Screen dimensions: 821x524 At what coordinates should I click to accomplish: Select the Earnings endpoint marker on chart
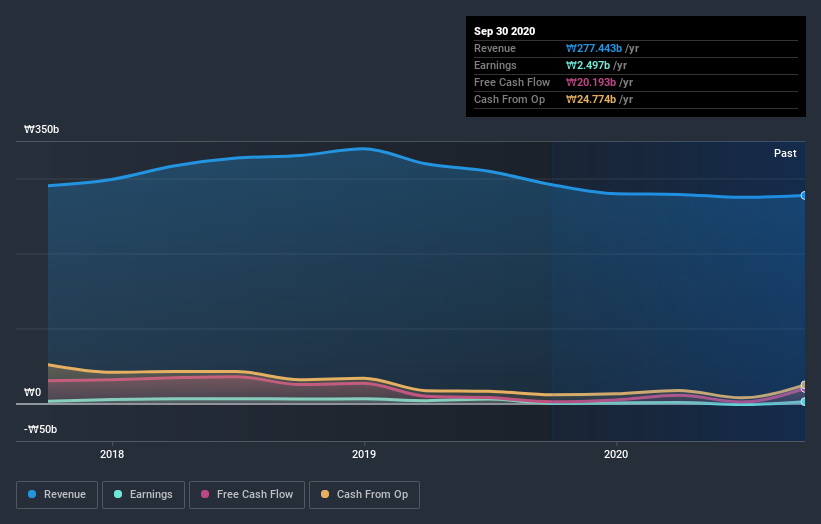[x=804, y=402]
